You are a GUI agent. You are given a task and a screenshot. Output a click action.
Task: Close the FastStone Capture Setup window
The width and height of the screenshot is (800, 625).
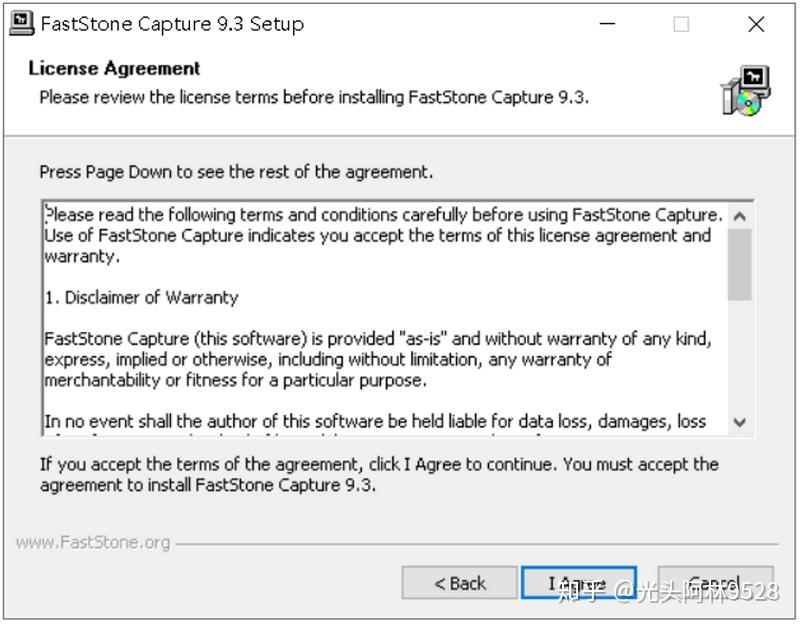[756, 24]
